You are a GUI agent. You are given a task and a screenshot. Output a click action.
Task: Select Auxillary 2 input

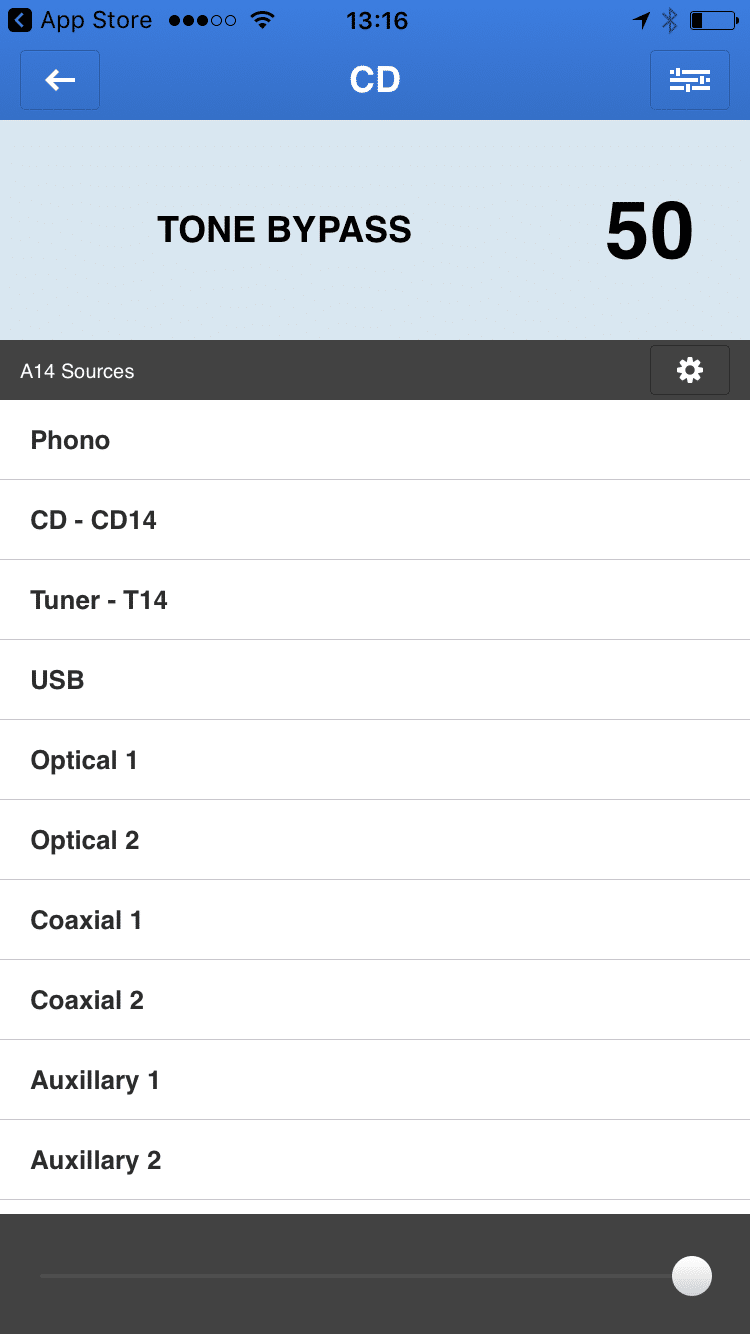(375, 1160)
